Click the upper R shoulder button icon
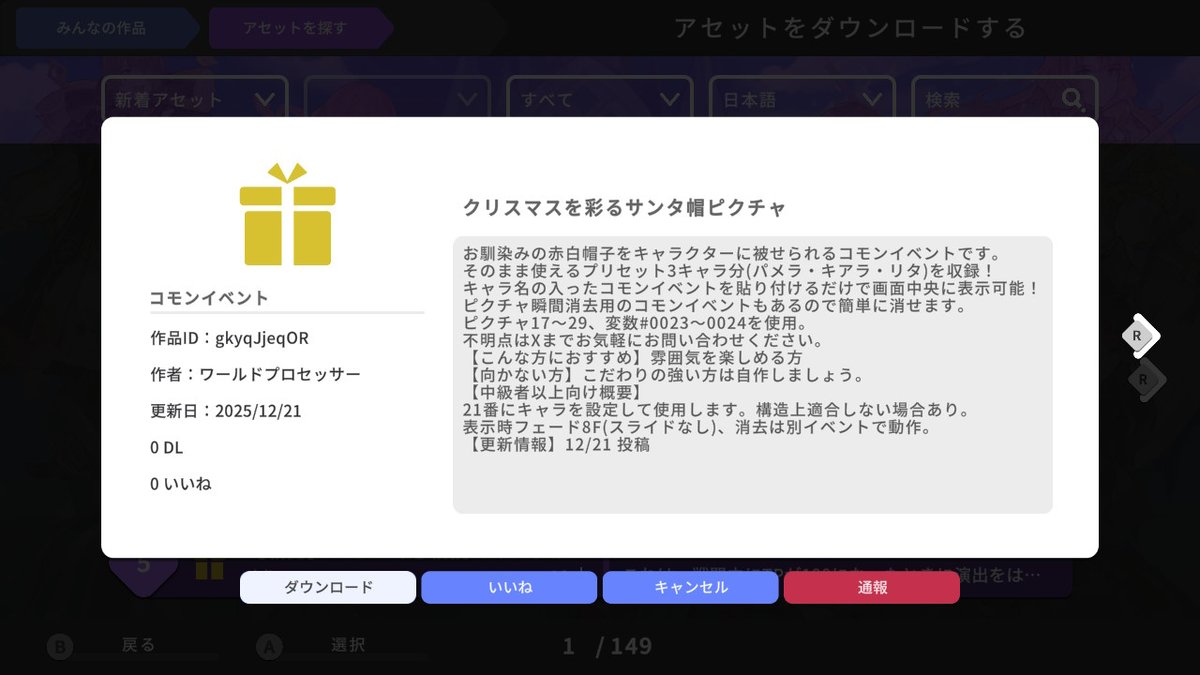The image size is (1200, 675). 1140,335
